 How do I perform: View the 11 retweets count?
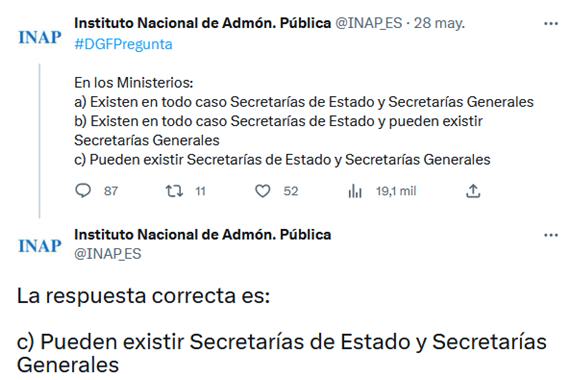coord(200,191)
